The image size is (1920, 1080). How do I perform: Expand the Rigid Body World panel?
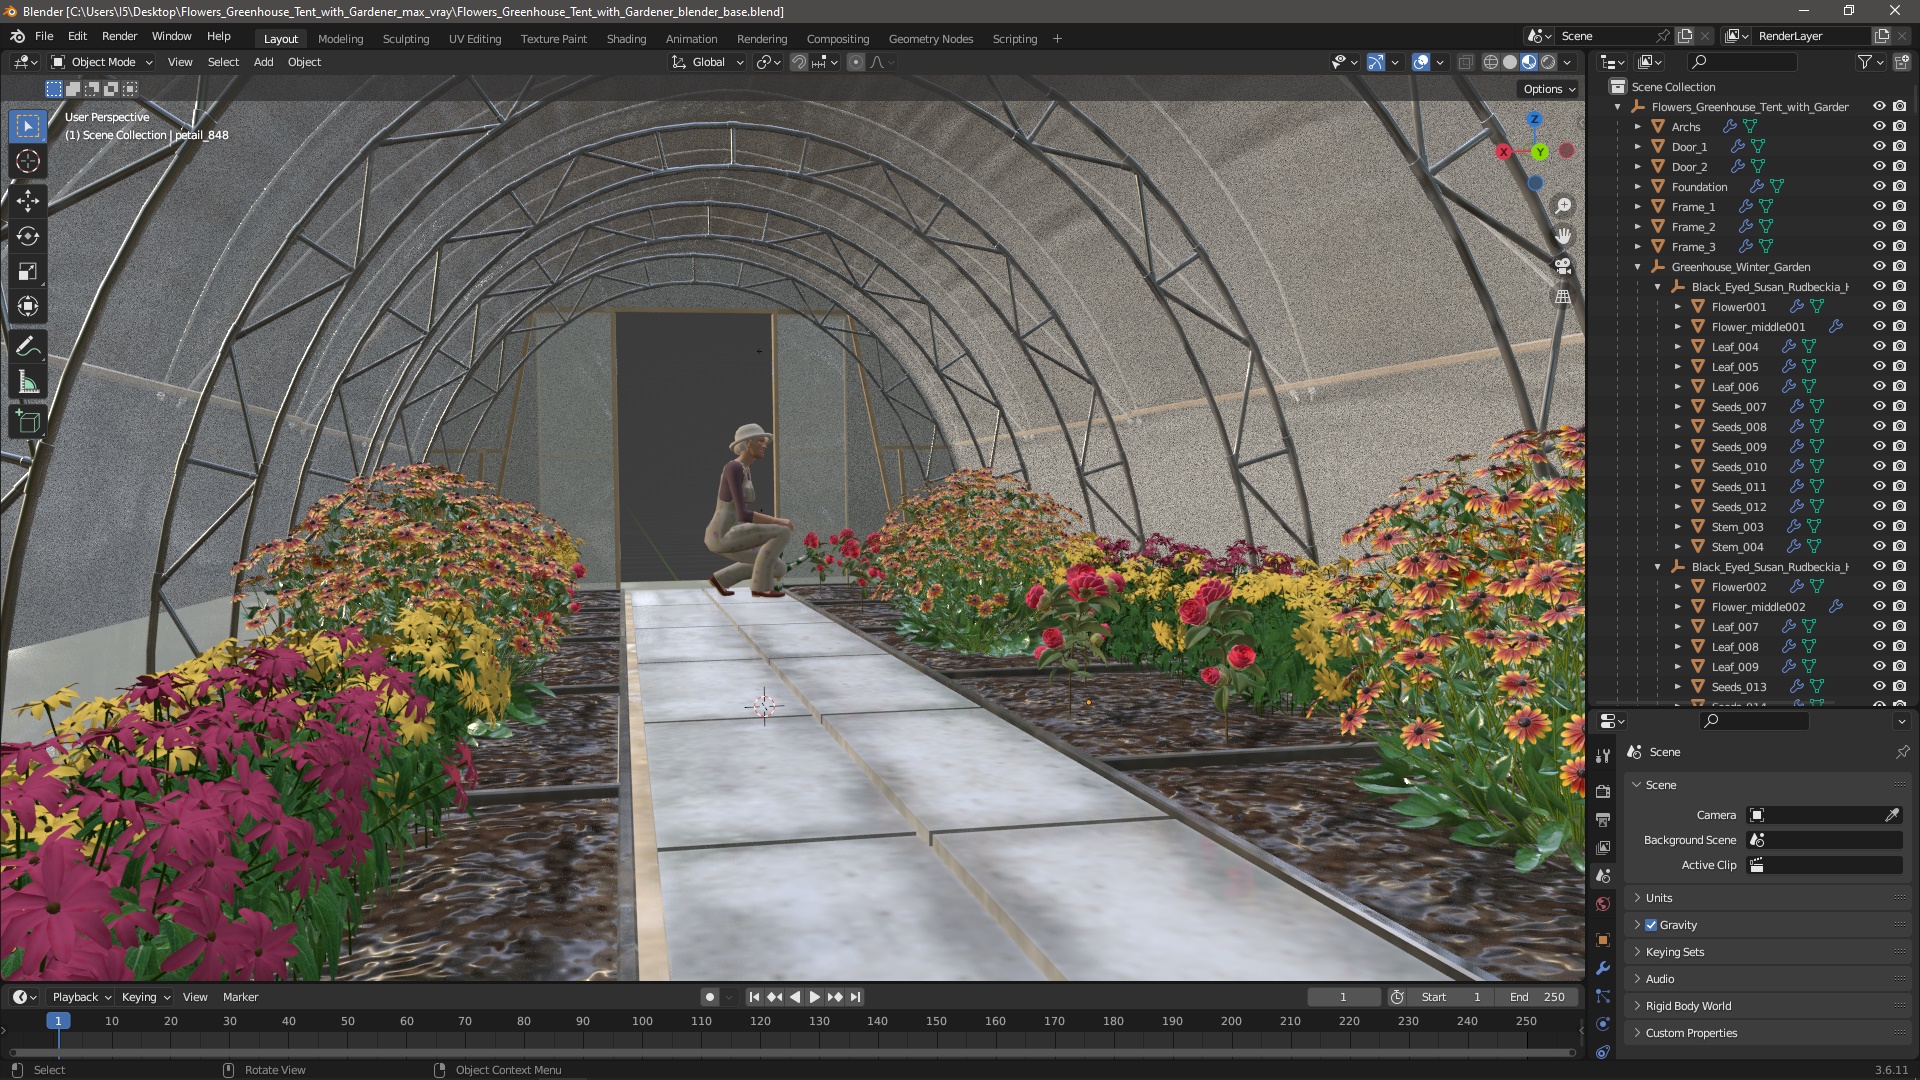1688,1006
